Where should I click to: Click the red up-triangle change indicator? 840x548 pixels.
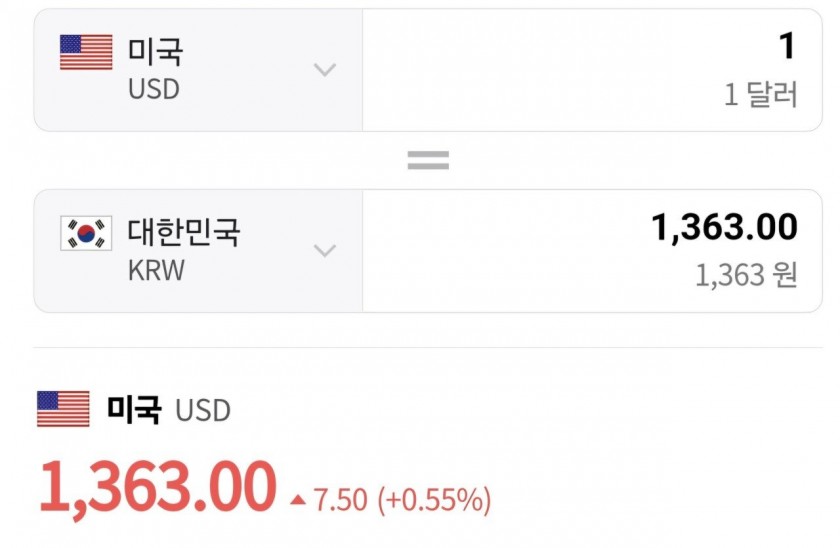coord(298,500)
